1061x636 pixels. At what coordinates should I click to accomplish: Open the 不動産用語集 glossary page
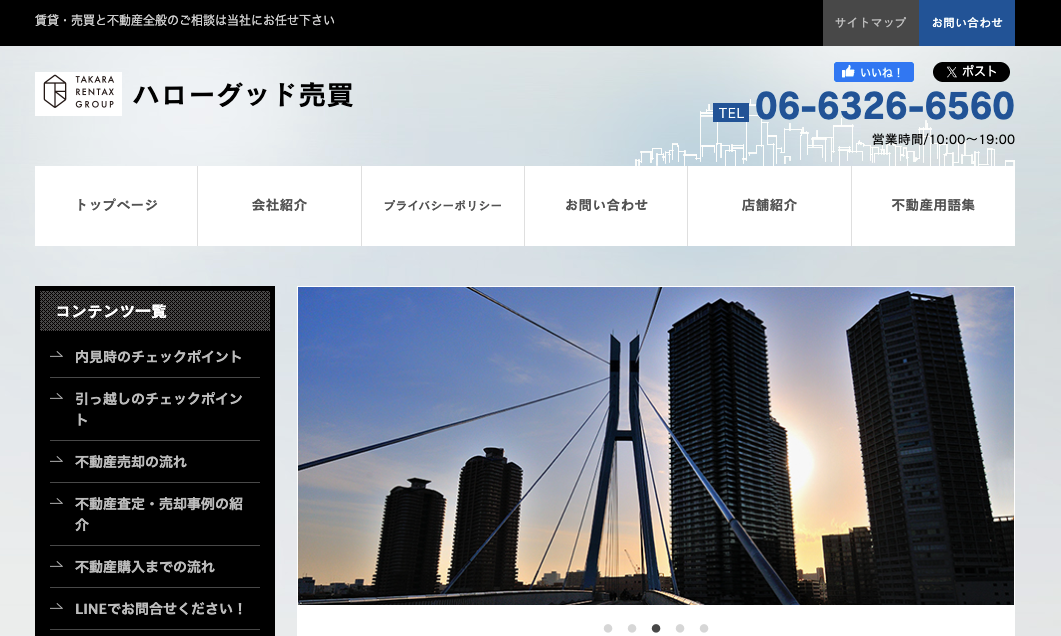click(932, 205)
